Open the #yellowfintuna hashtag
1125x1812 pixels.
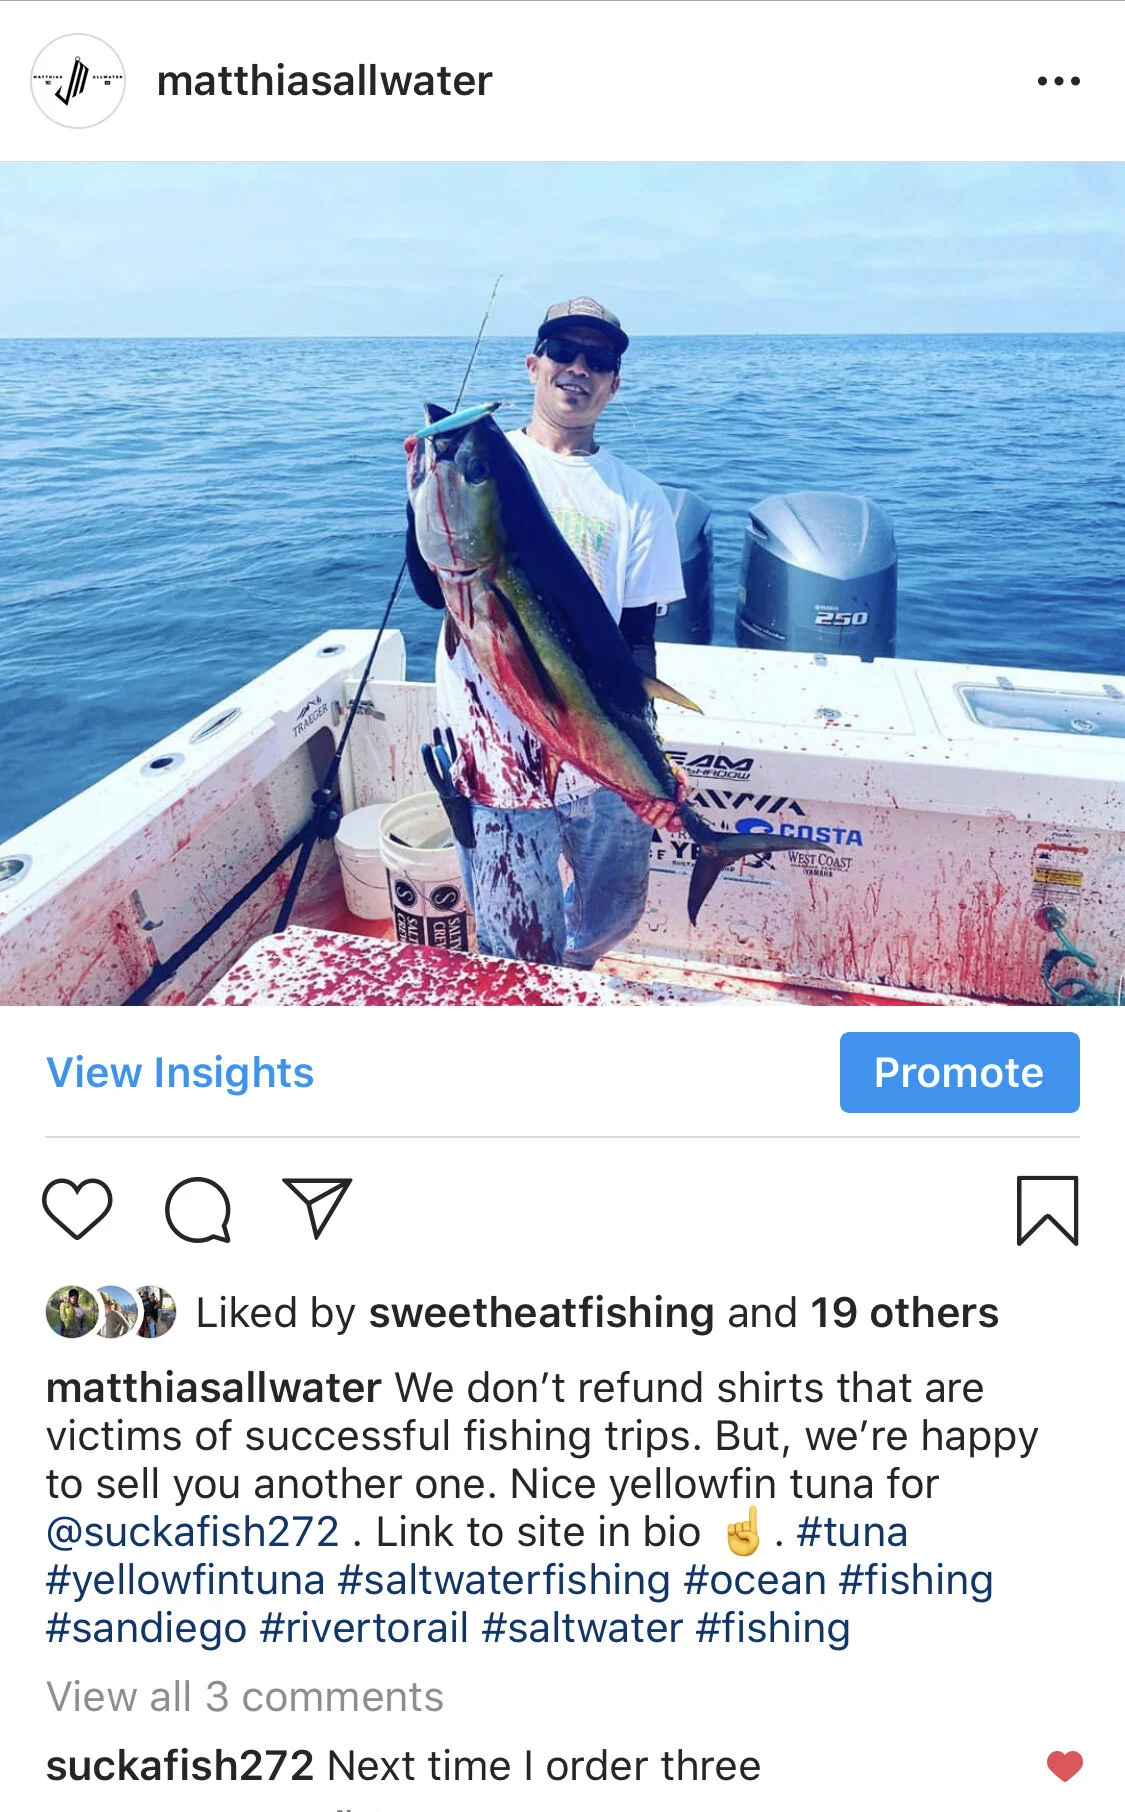click(186, 1580)
